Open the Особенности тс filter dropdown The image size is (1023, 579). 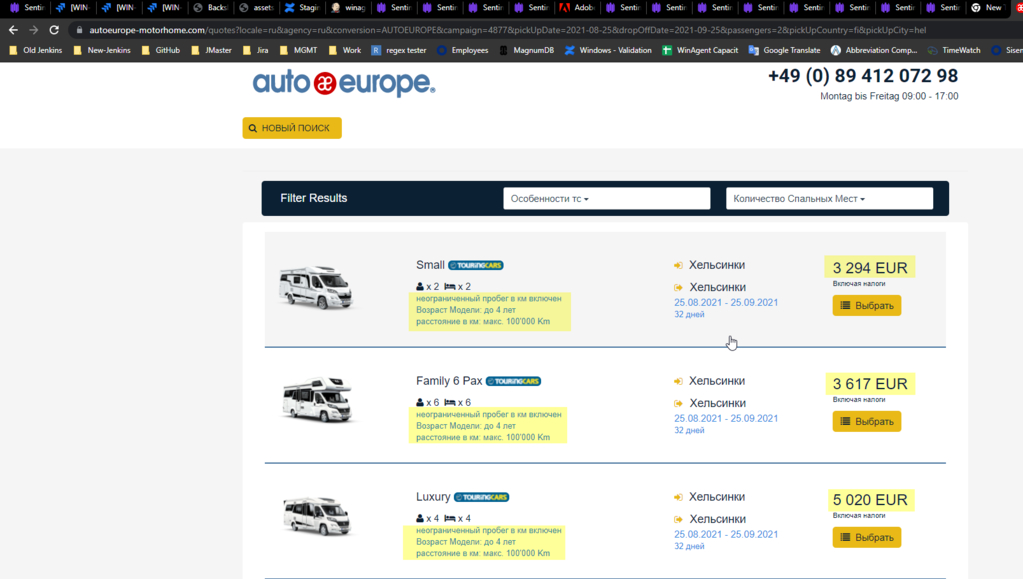pyautogui.click(x=606, y=198)
